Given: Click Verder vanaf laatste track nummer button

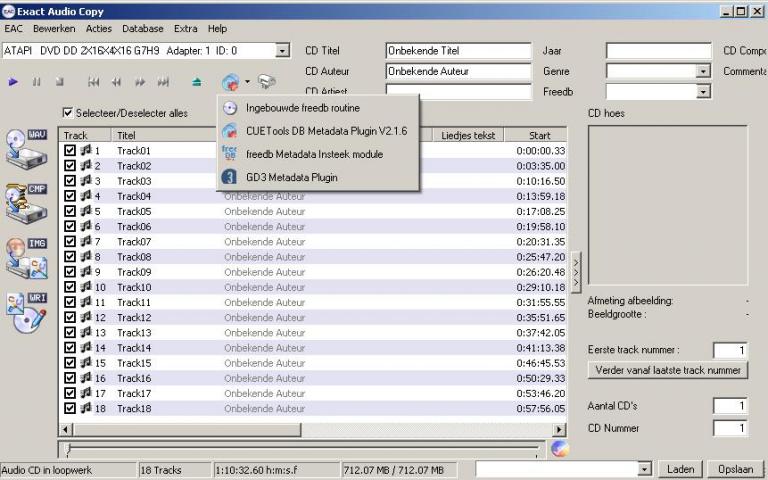Looking at the screenshot, I should (x=667, y=370).
